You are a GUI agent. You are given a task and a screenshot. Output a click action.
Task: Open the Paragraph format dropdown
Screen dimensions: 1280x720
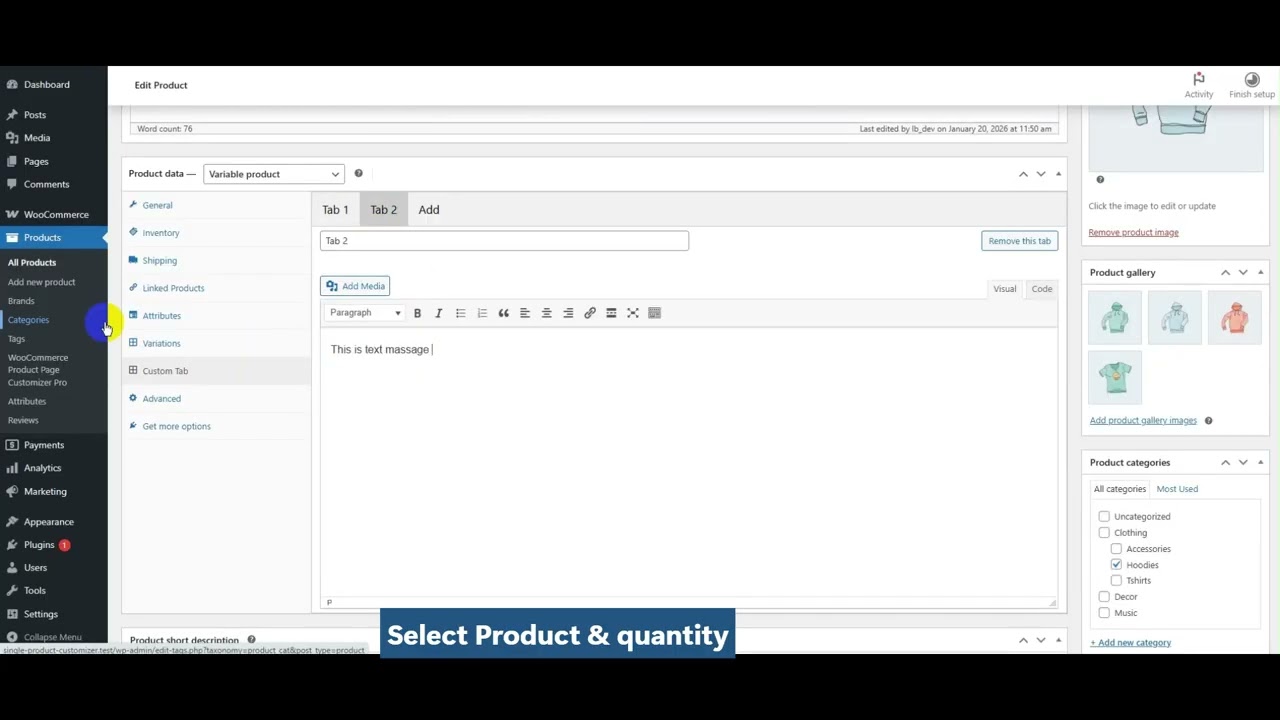[365, 313]
